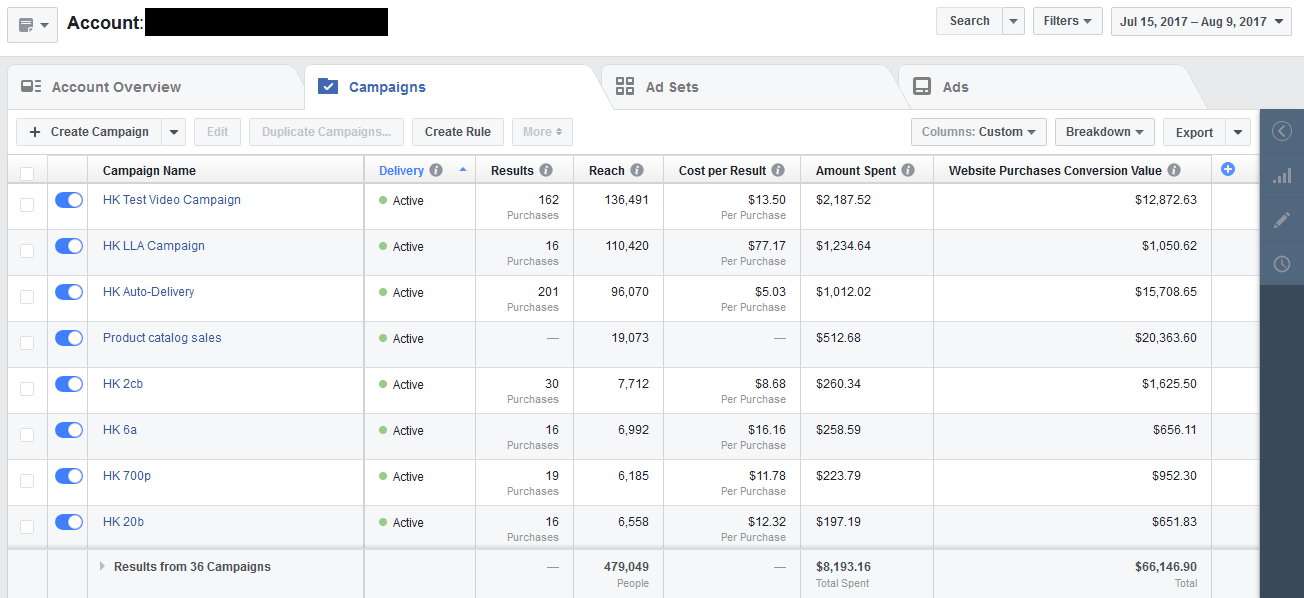Open the charts icon in right sidebar
1304x598 pixels.
[1281, 176]
